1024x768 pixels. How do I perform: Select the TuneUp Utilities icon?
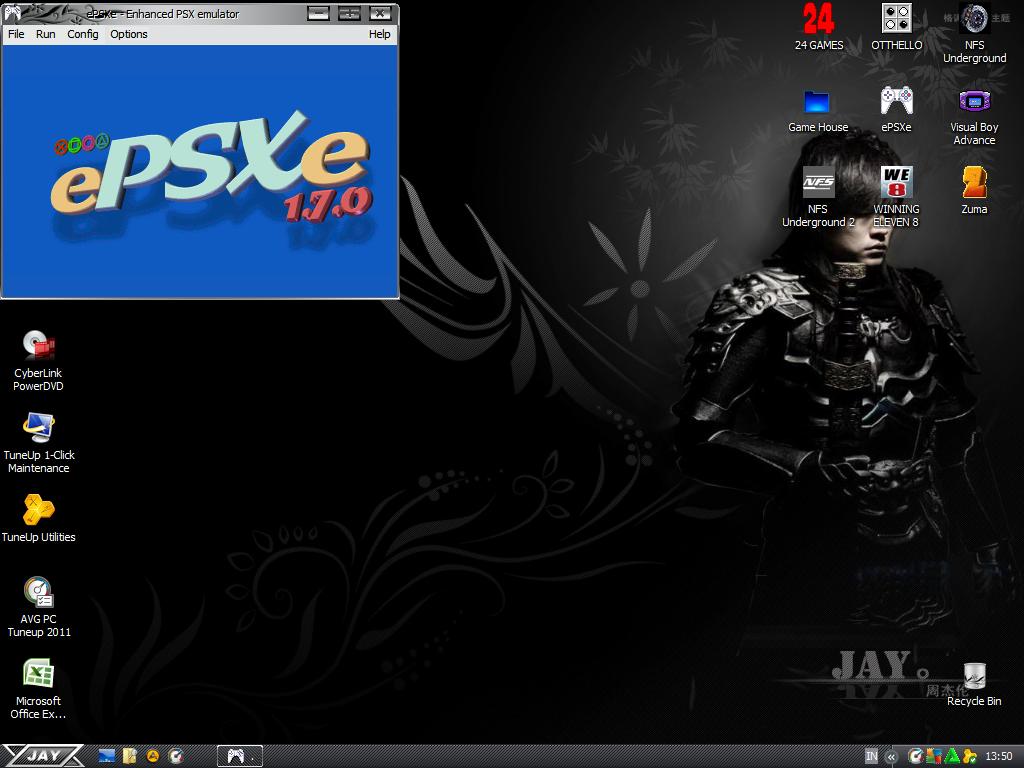(39, 519)
